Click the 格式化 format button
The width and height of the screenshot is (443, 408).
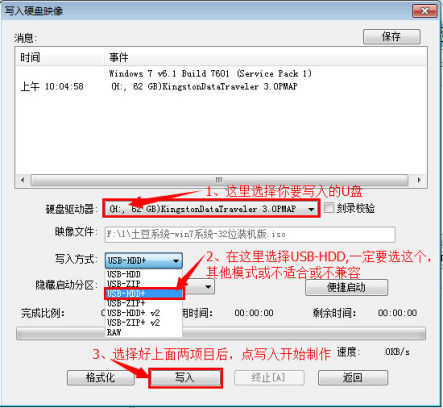click(x=101, y=378)
